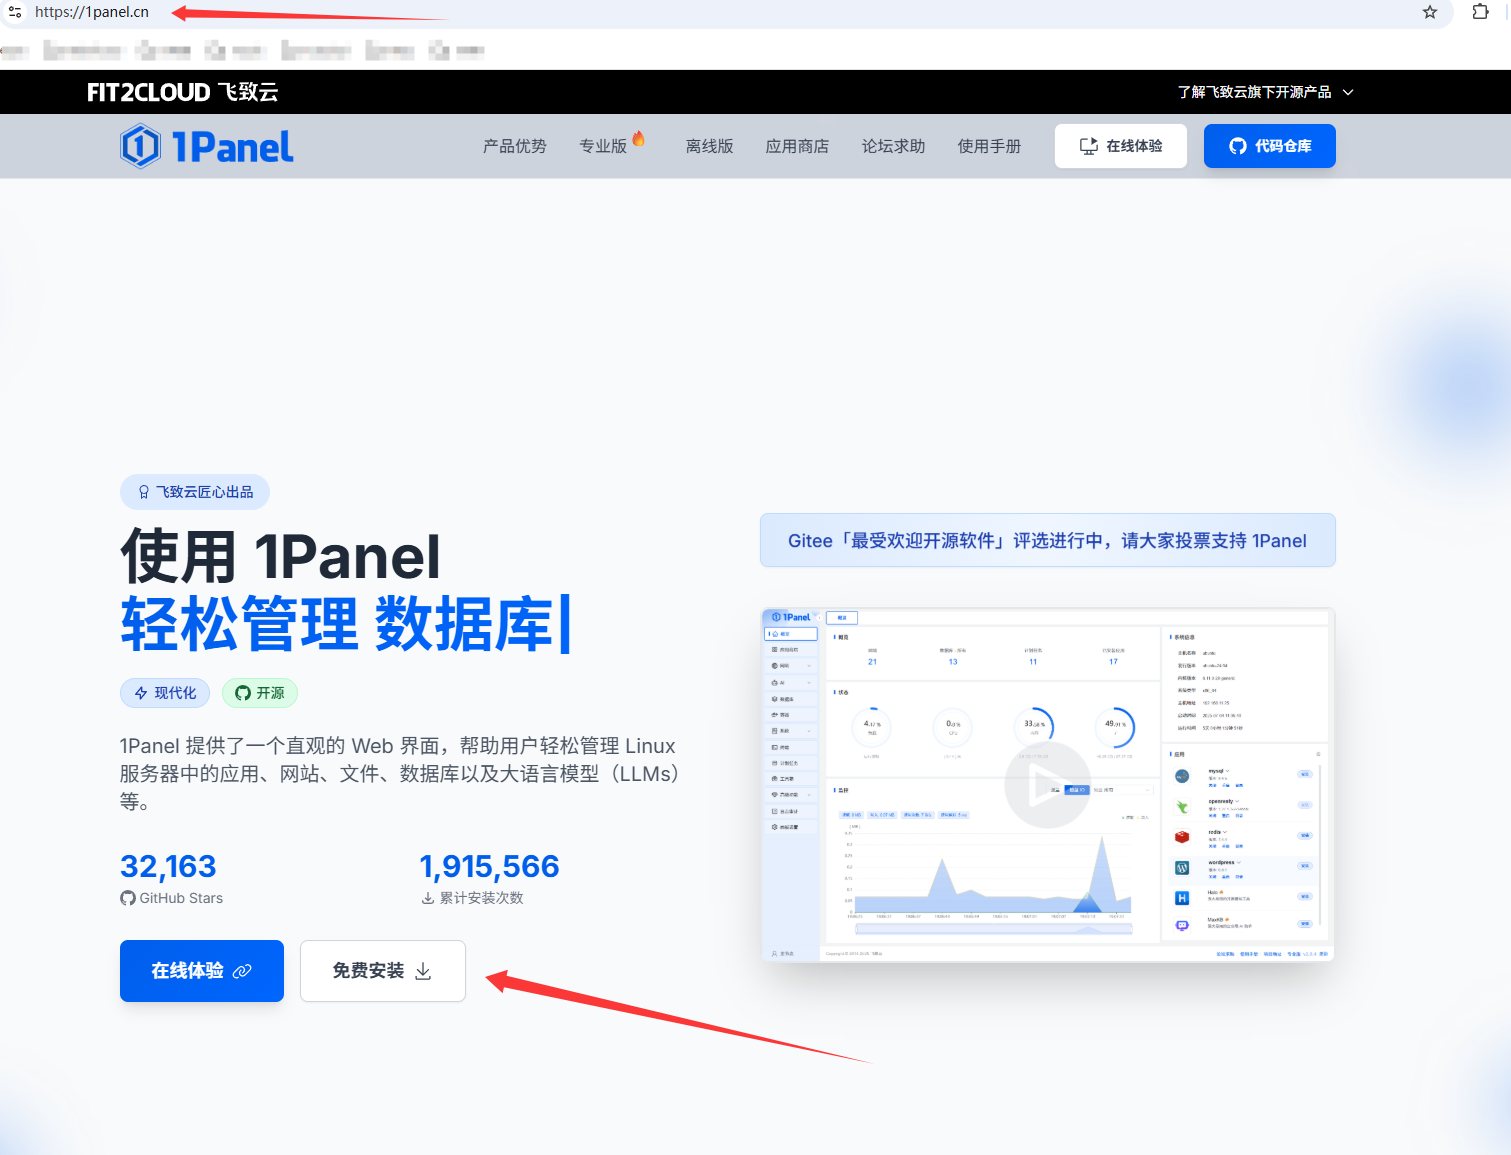Click the bookmark star icon in address bar
Image resolution: width=1511 pixels, height=1155 pixels.
[x=1429, y=12]
